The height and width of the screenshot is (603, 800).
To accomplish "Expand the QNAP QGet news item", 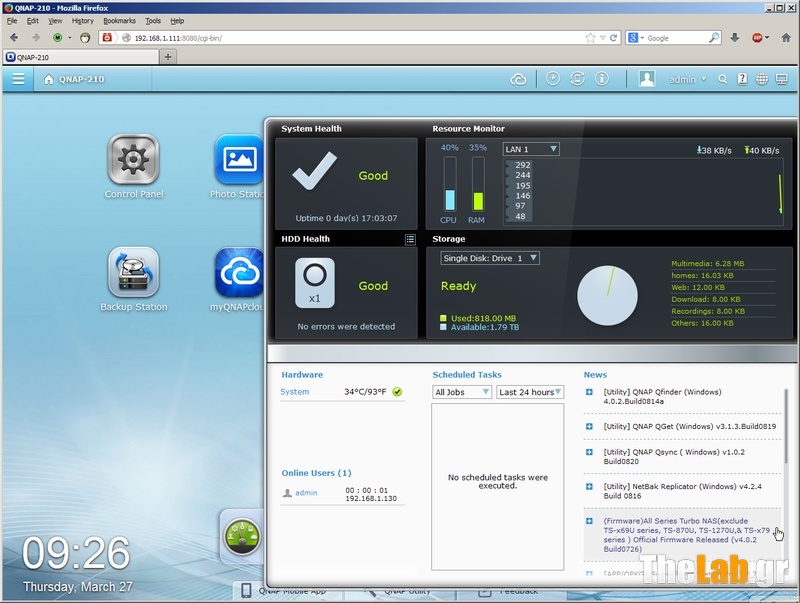I will pyautogui.click(x=589, y=426).
